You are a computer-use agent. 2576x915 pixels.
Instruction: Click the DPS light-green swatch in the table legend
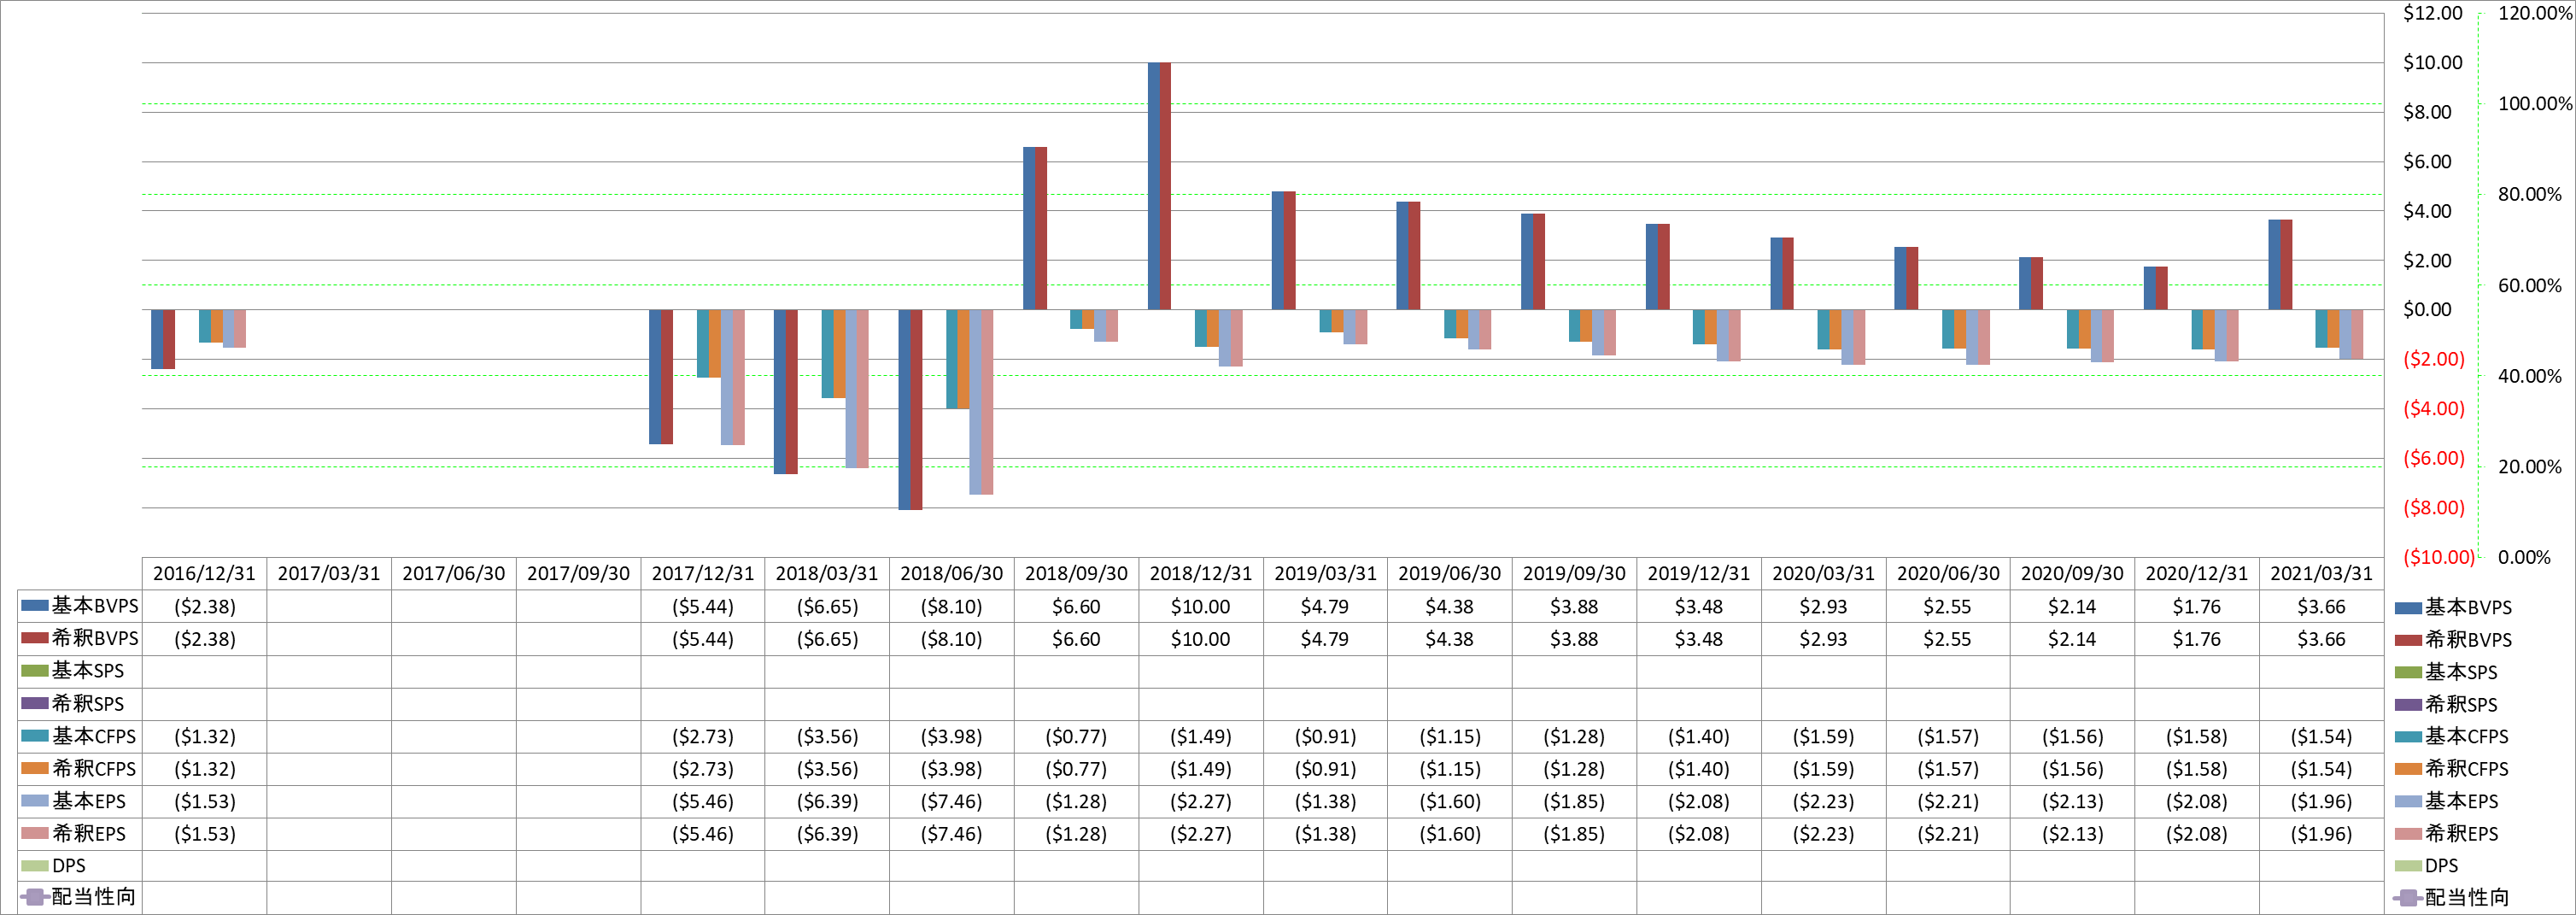tap(35, 865)
